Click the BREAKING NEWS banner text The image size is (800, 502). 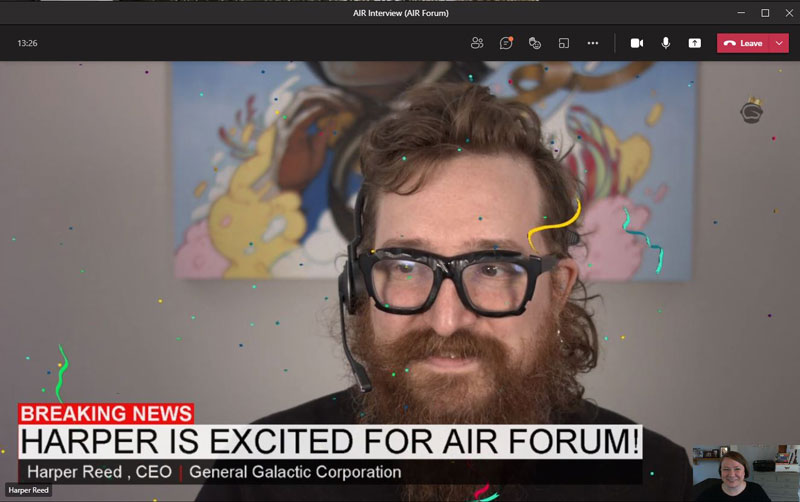coord(106,413)
